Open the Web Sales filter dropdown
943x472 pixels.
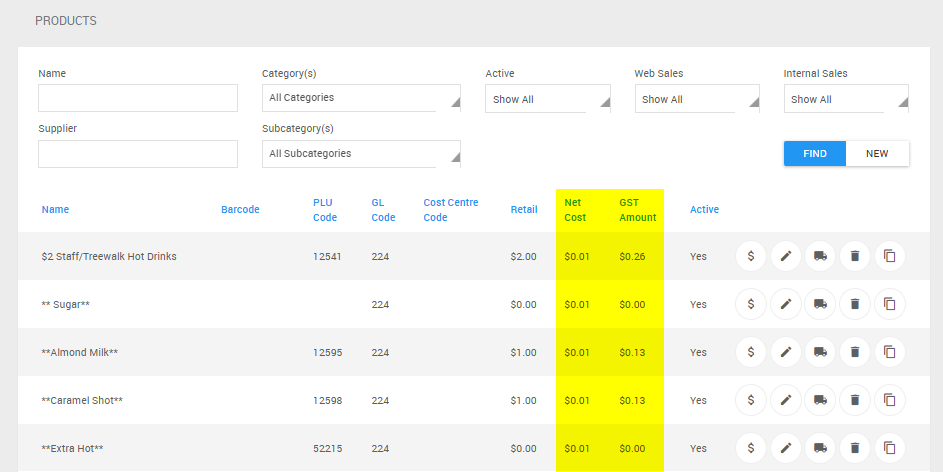click(x=696, y=99)
